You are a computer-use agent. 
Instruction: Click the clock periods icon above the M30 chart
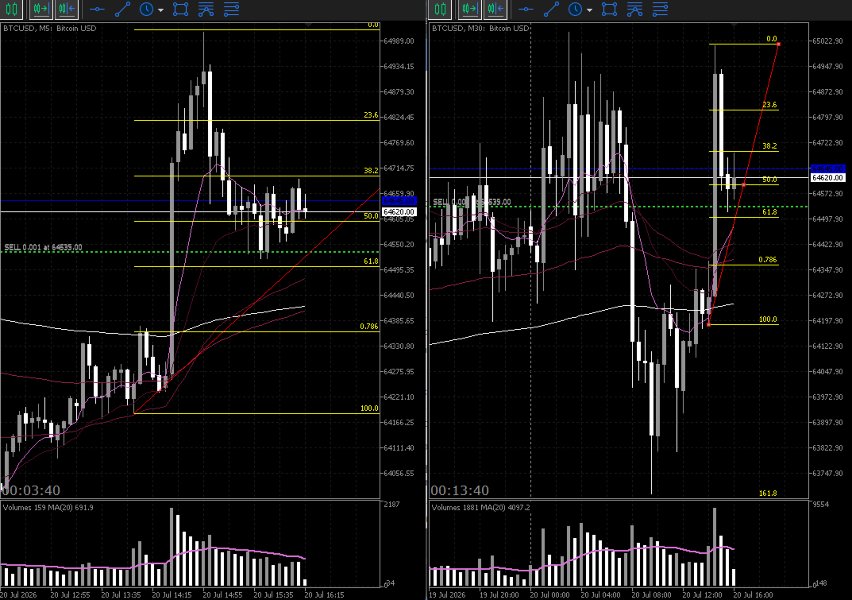click(x=576, y=9)
